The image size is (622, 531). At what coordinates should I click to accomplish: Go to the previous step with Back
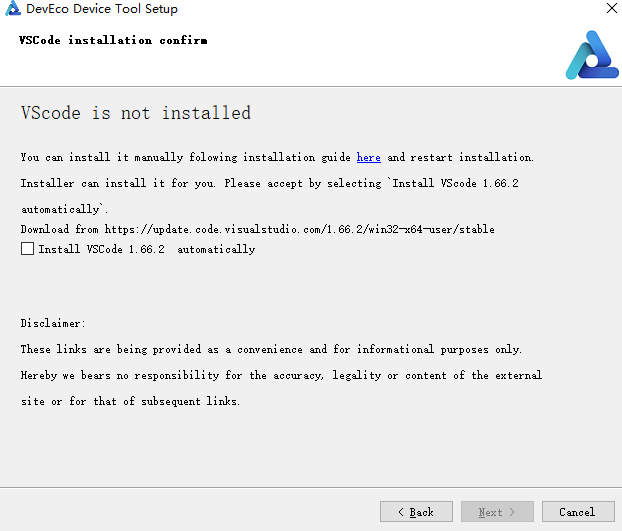tap(416, 512)
